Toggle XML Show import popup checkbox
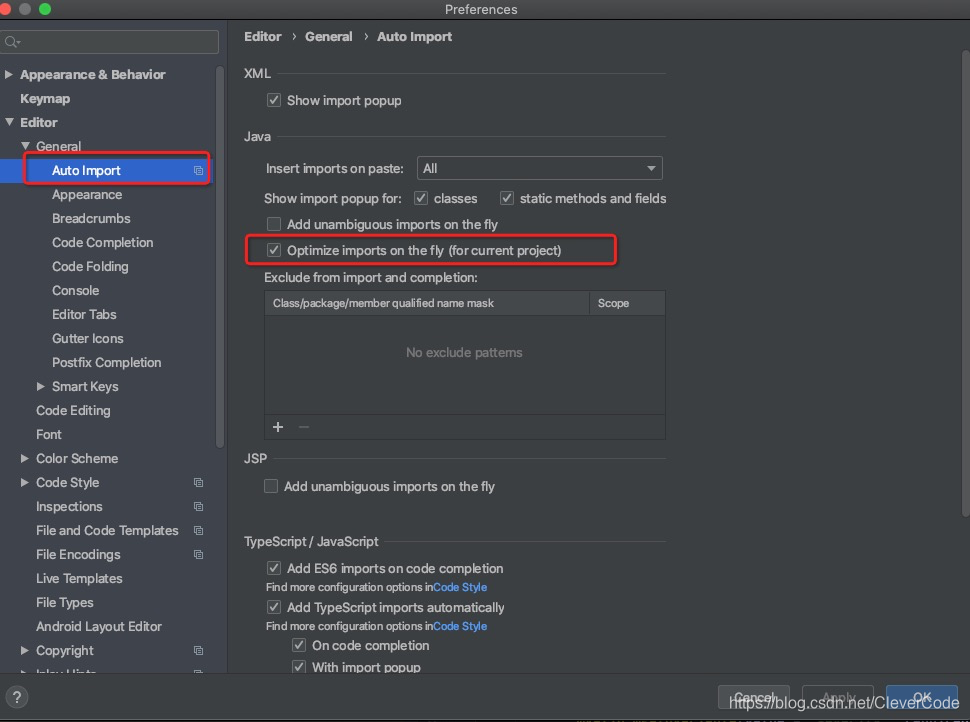Image resolution: width=970 pixels, height=722 pixels. [273, 100]
